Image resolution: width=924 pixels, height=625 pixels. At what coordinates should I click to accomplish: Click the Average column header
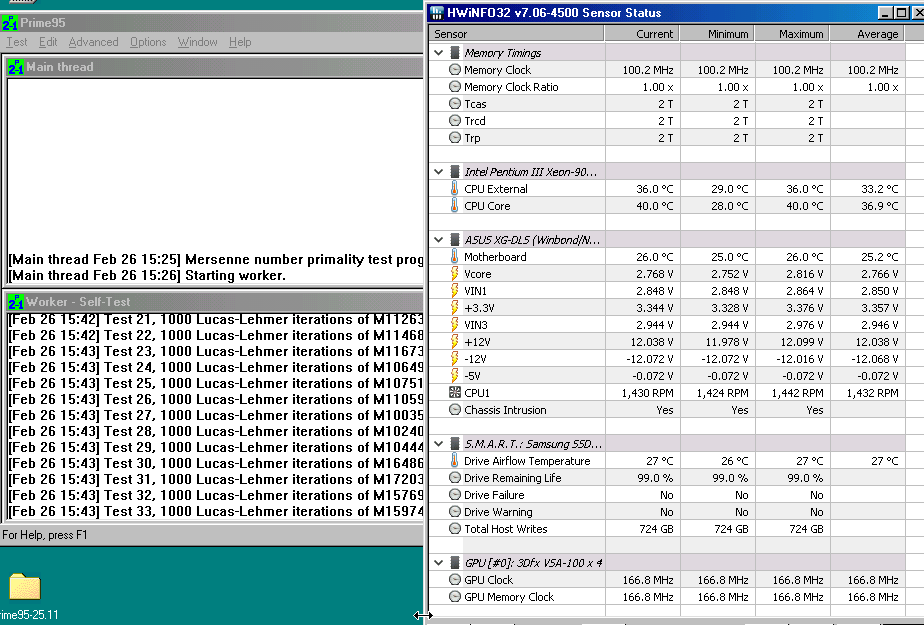pyautogui.click(x=867, y=34)
